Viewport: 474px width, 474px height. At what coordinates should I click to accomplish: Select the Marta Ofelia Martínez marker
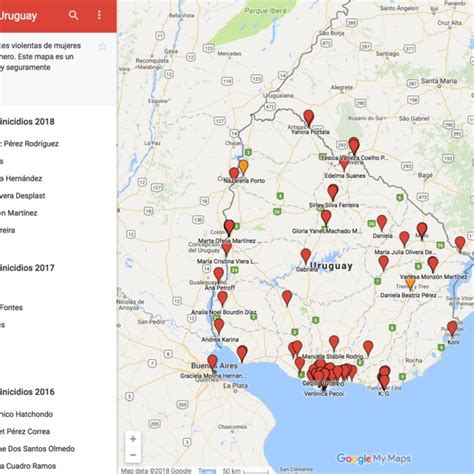(x=229, y=228)
